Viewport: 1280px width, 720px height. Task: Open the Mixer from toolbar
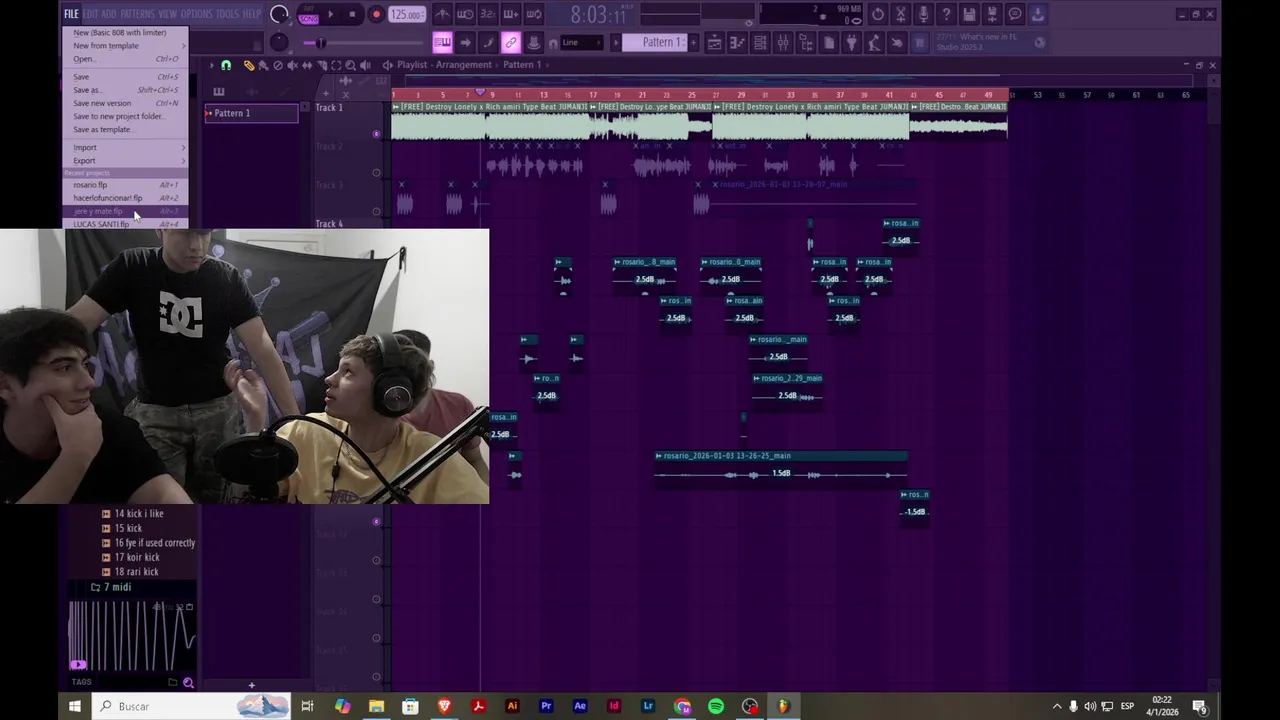783,42
